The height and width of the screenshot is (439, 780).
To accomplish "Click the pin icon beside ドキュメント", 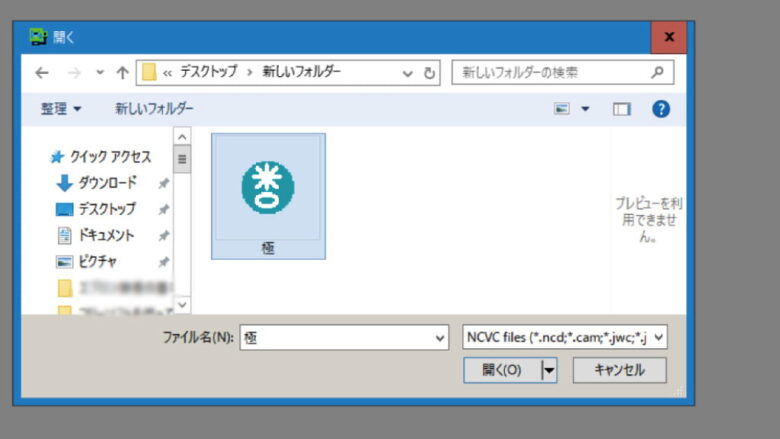I will (x=163, y=236).
